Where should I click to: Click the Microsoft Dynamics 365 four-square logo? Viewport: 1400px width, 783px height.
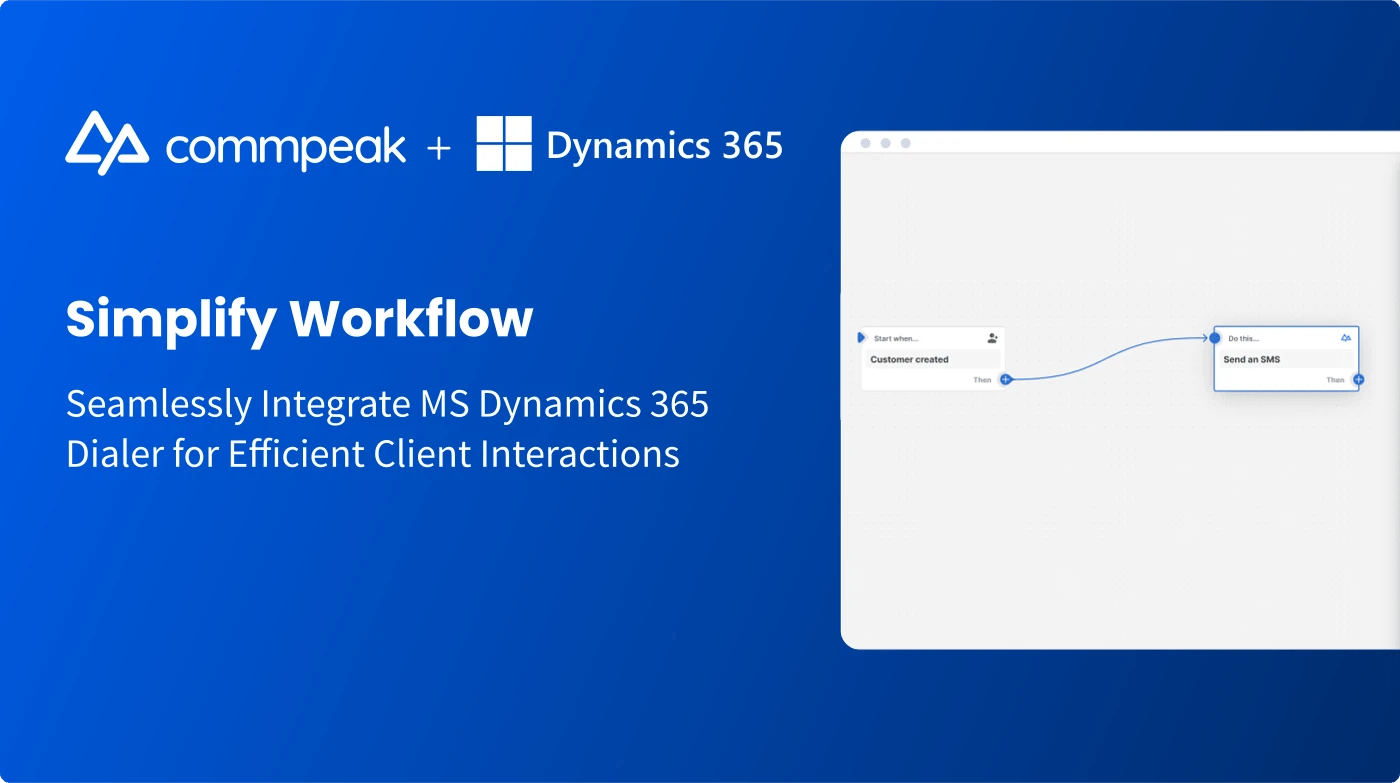pos(504,143)
